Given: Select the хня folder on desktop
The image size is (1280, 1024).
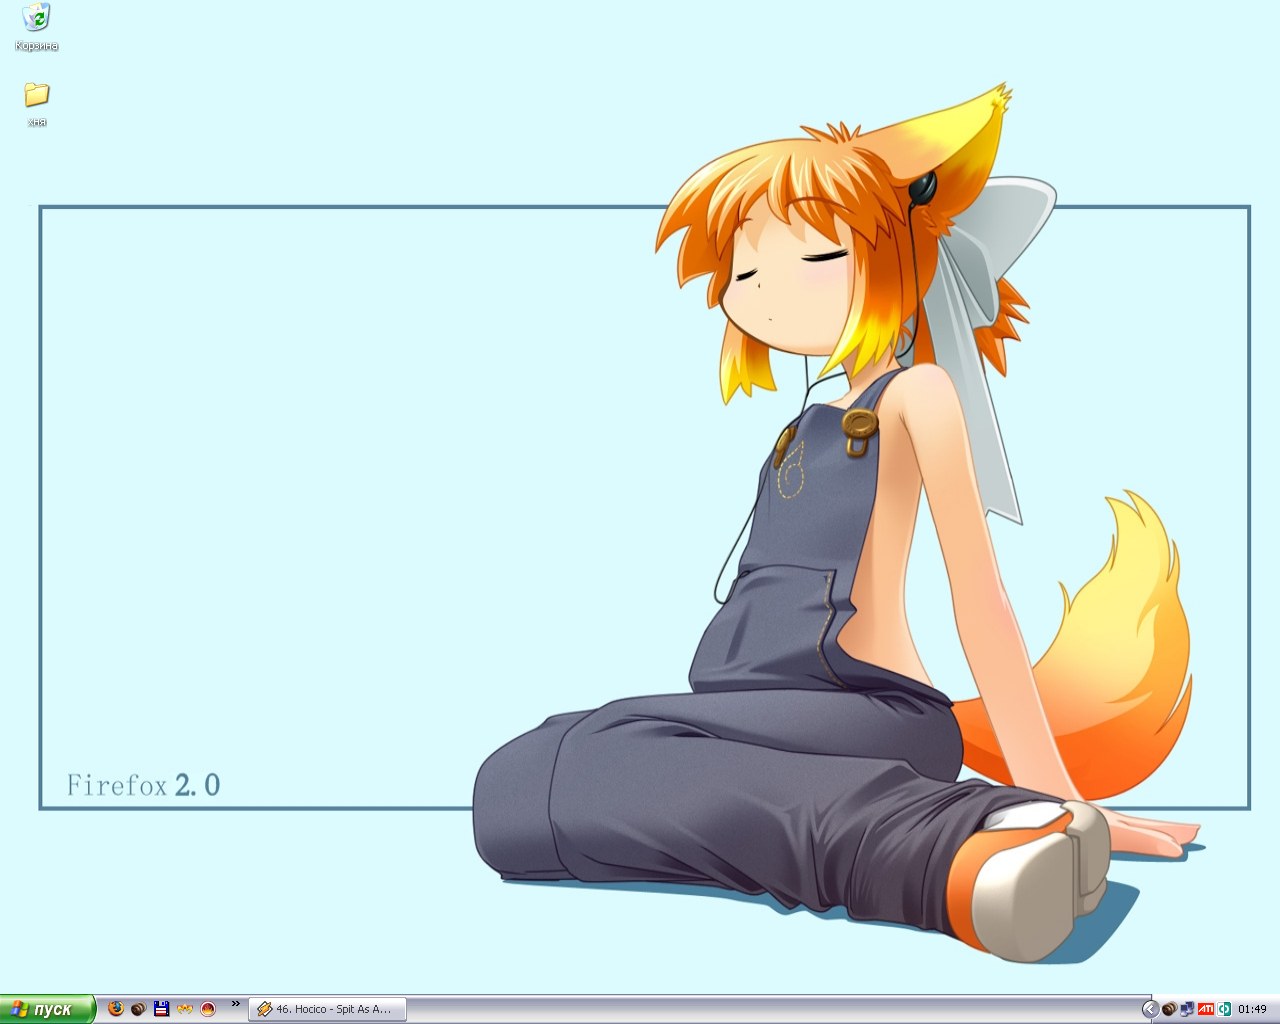Looking at the screenshot, I should point(37,95).
